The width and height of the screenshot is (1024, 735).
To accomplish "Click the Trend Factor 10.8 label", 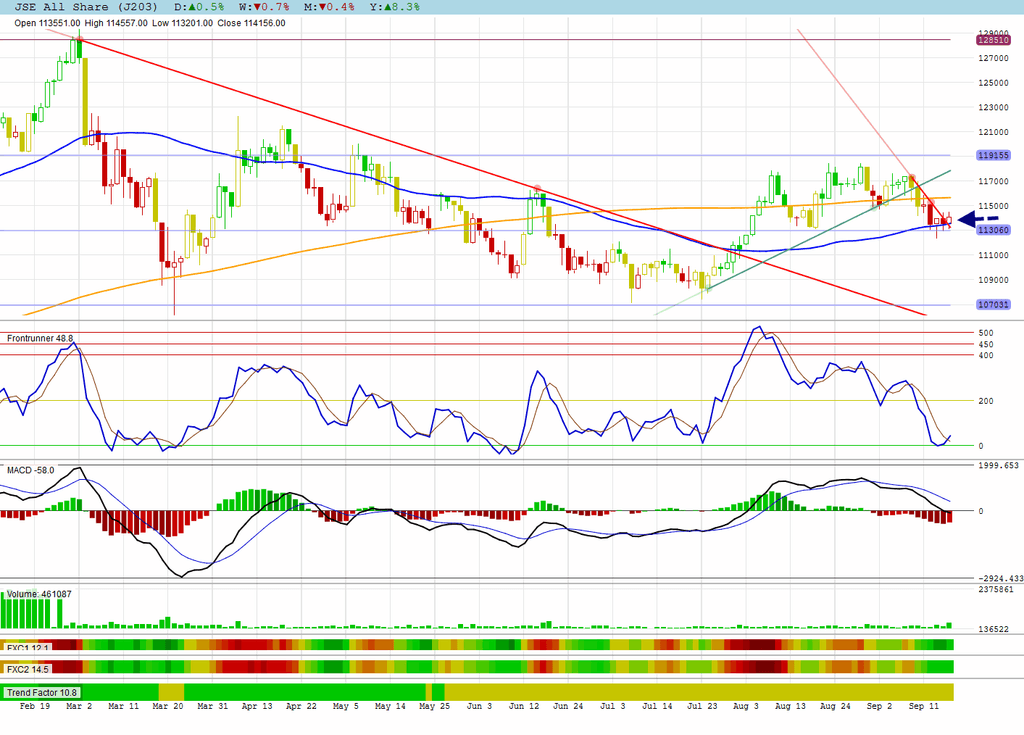I will click(x=42, y=693).
